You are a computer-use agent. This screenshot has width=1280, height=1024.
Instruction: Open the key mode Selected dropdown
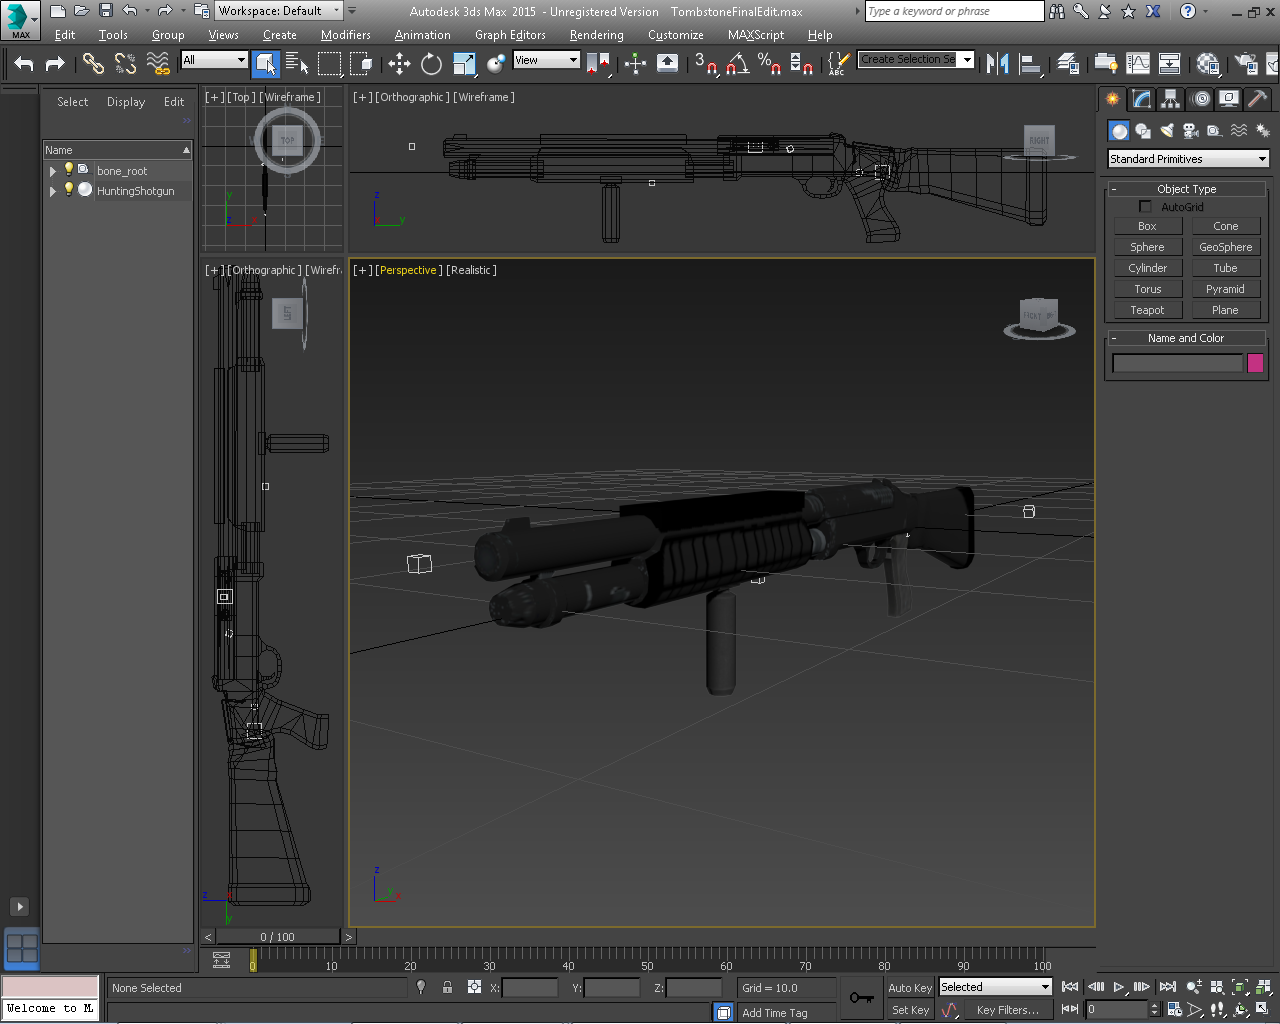click(995, 987)
